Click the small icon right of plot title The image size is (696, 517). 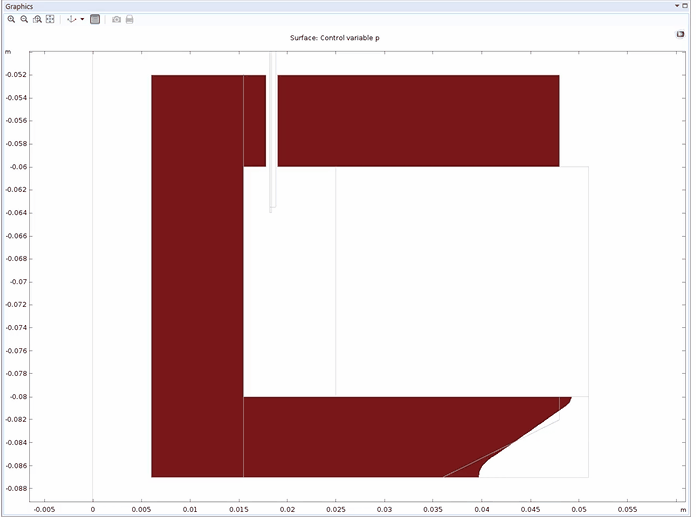(680, 34)
